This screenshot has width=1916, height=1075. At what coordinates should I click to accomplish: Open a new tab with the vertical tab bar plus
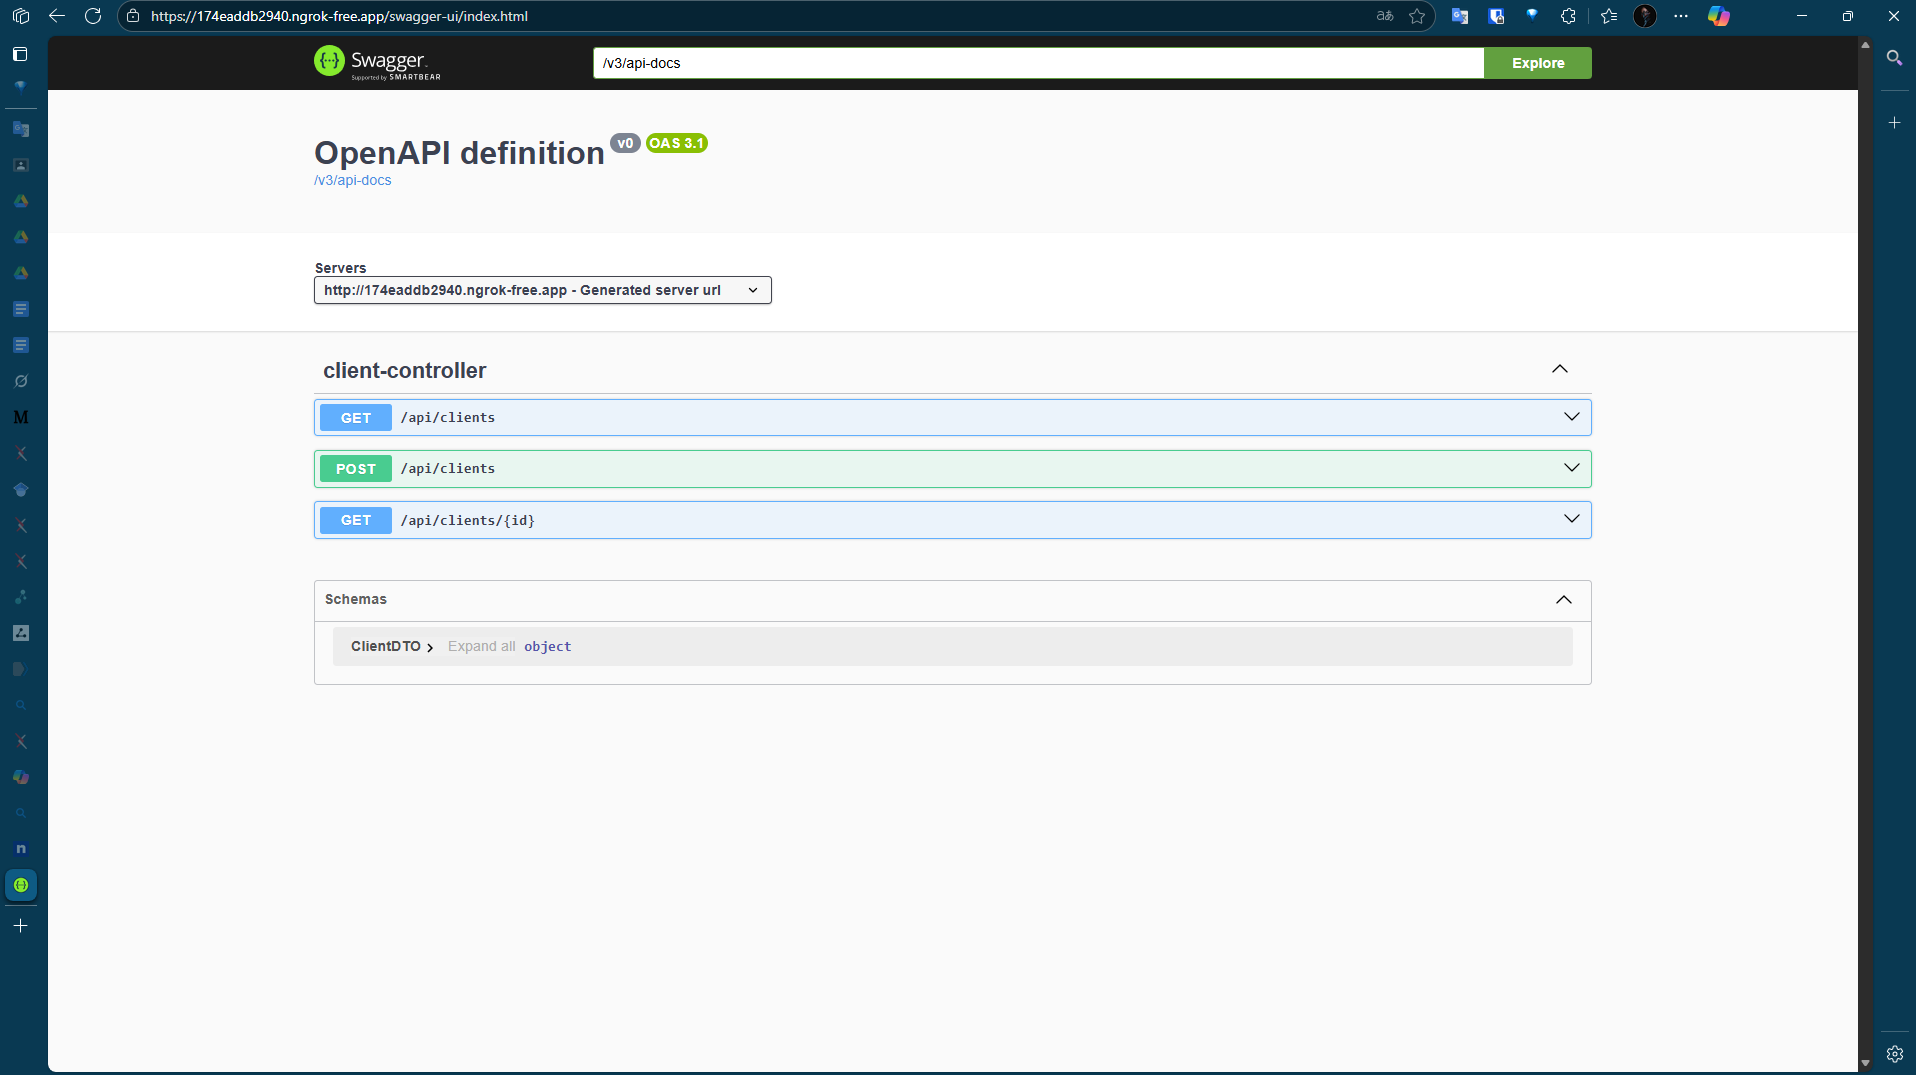coord(20,926)
